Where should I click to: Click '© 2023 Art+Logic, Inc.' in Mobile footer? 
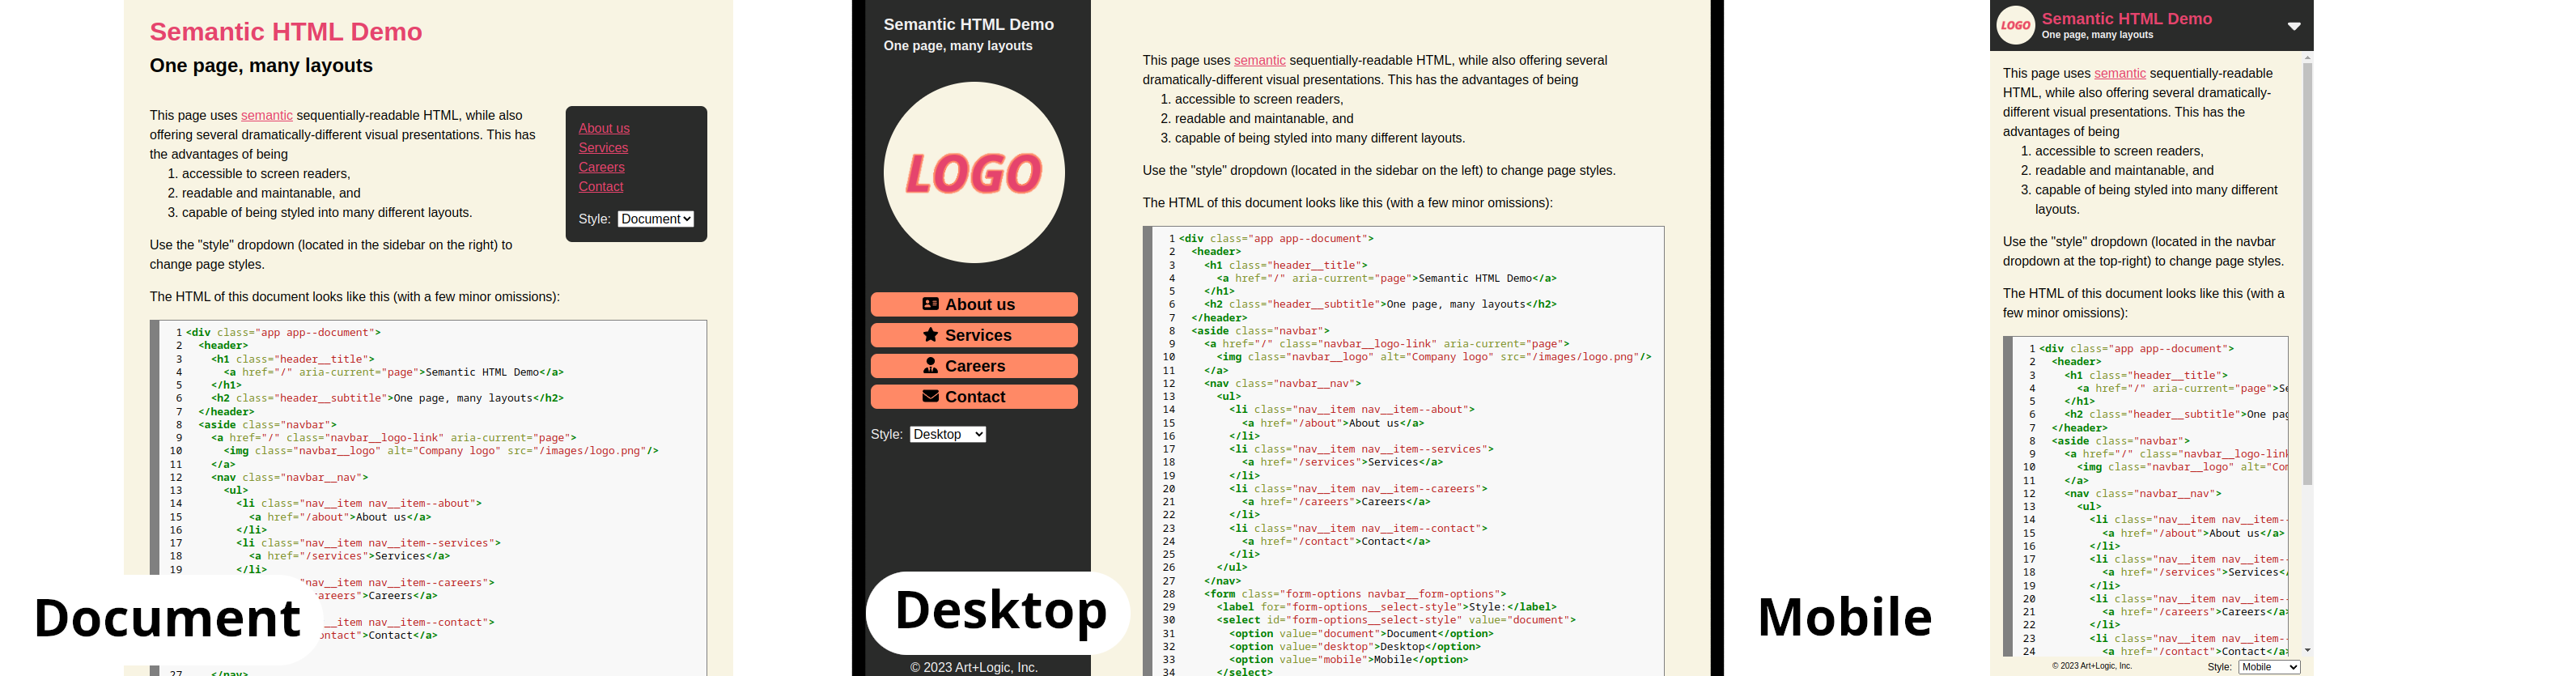tap(2091, 666)
